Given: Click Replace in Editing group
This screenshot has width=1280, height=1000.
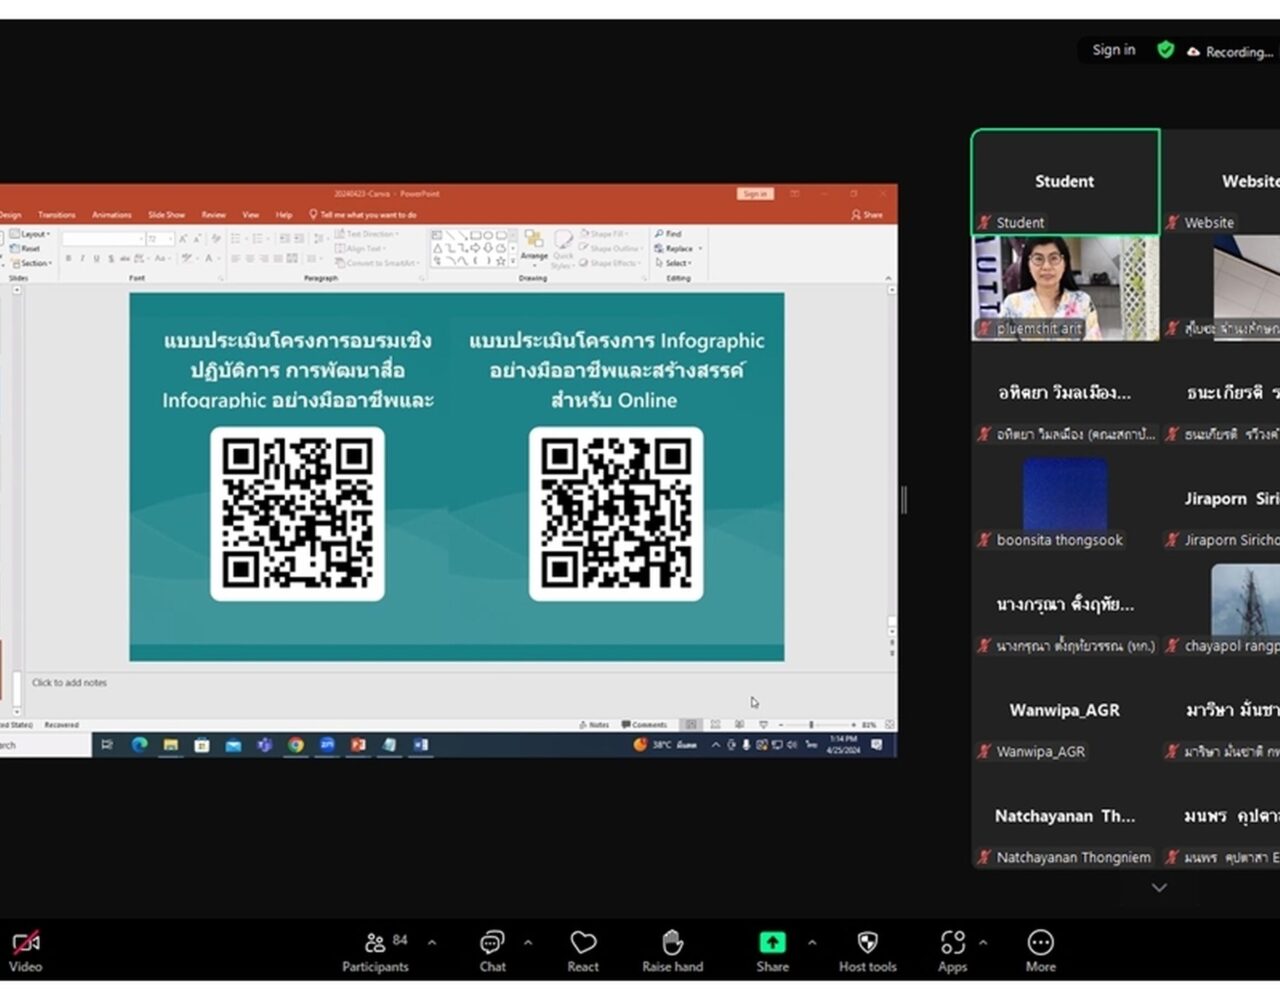Looking at the screenshot, I should tap(676, 249).
